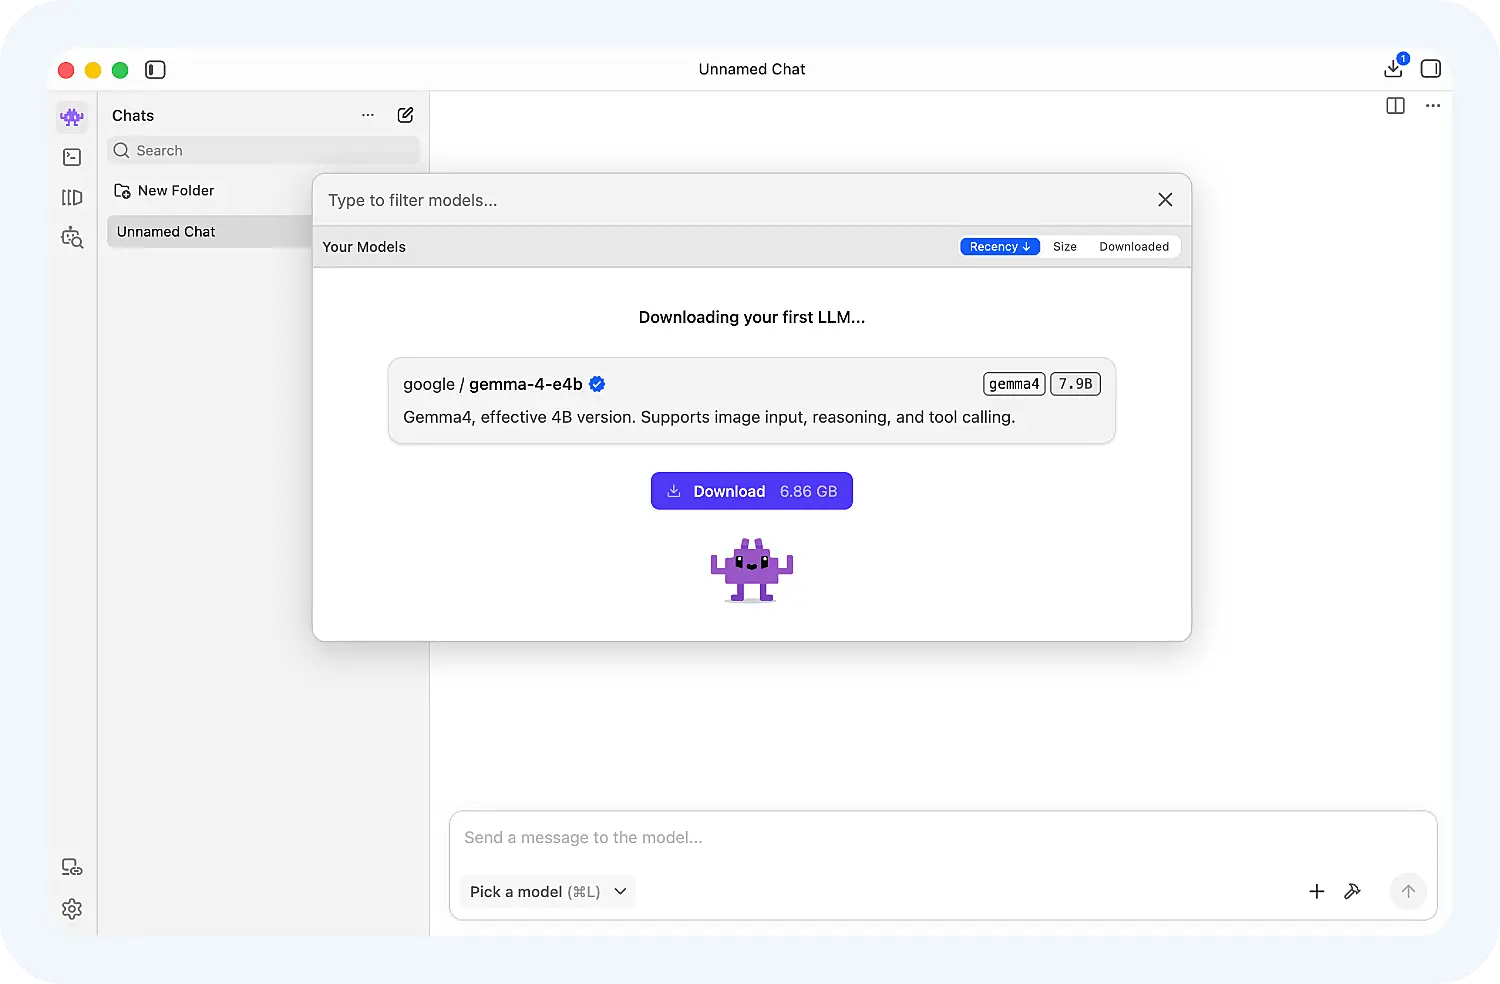Toggle the right sidebar panel icon
This screenshot has height=984, width=1500.
point(1431,69)
